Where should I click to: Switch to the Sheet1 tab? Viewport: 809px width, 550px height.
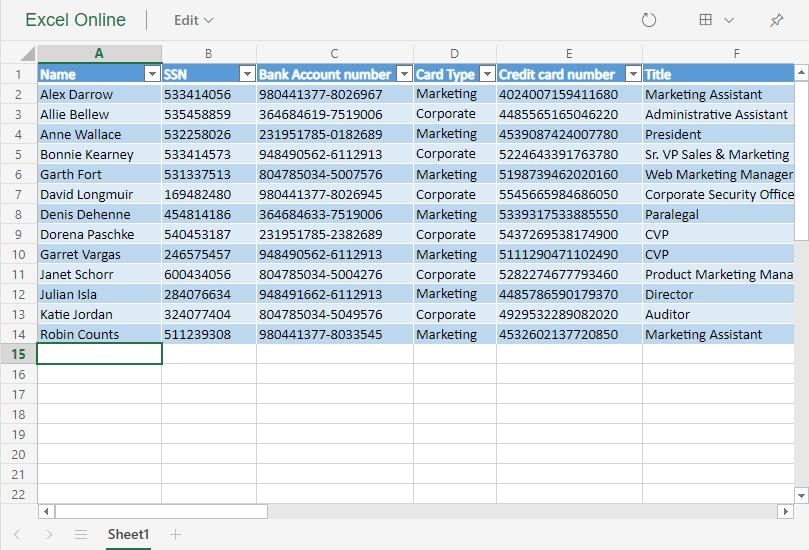[x=128, y=535]
